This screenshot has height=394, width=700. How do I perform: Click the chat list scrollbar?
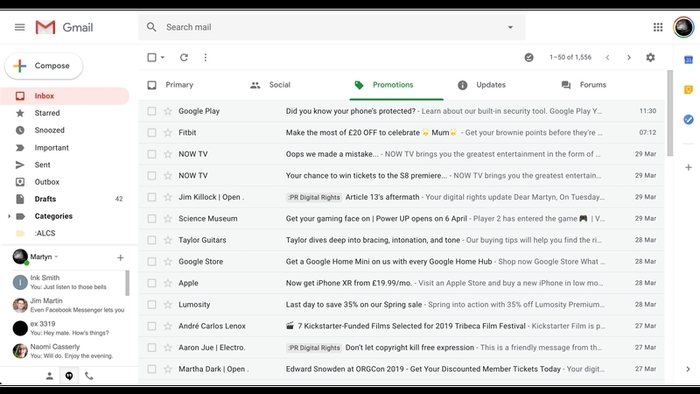[127, 283]
